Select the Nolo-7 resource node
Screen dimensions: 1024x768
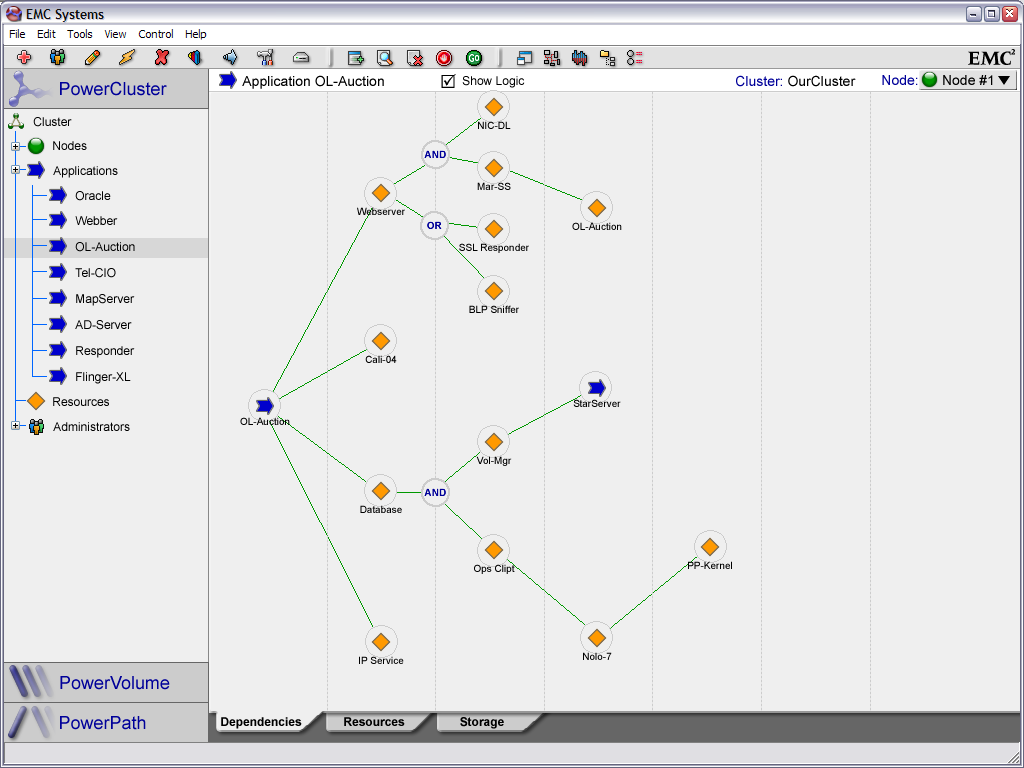pos(596,637)
